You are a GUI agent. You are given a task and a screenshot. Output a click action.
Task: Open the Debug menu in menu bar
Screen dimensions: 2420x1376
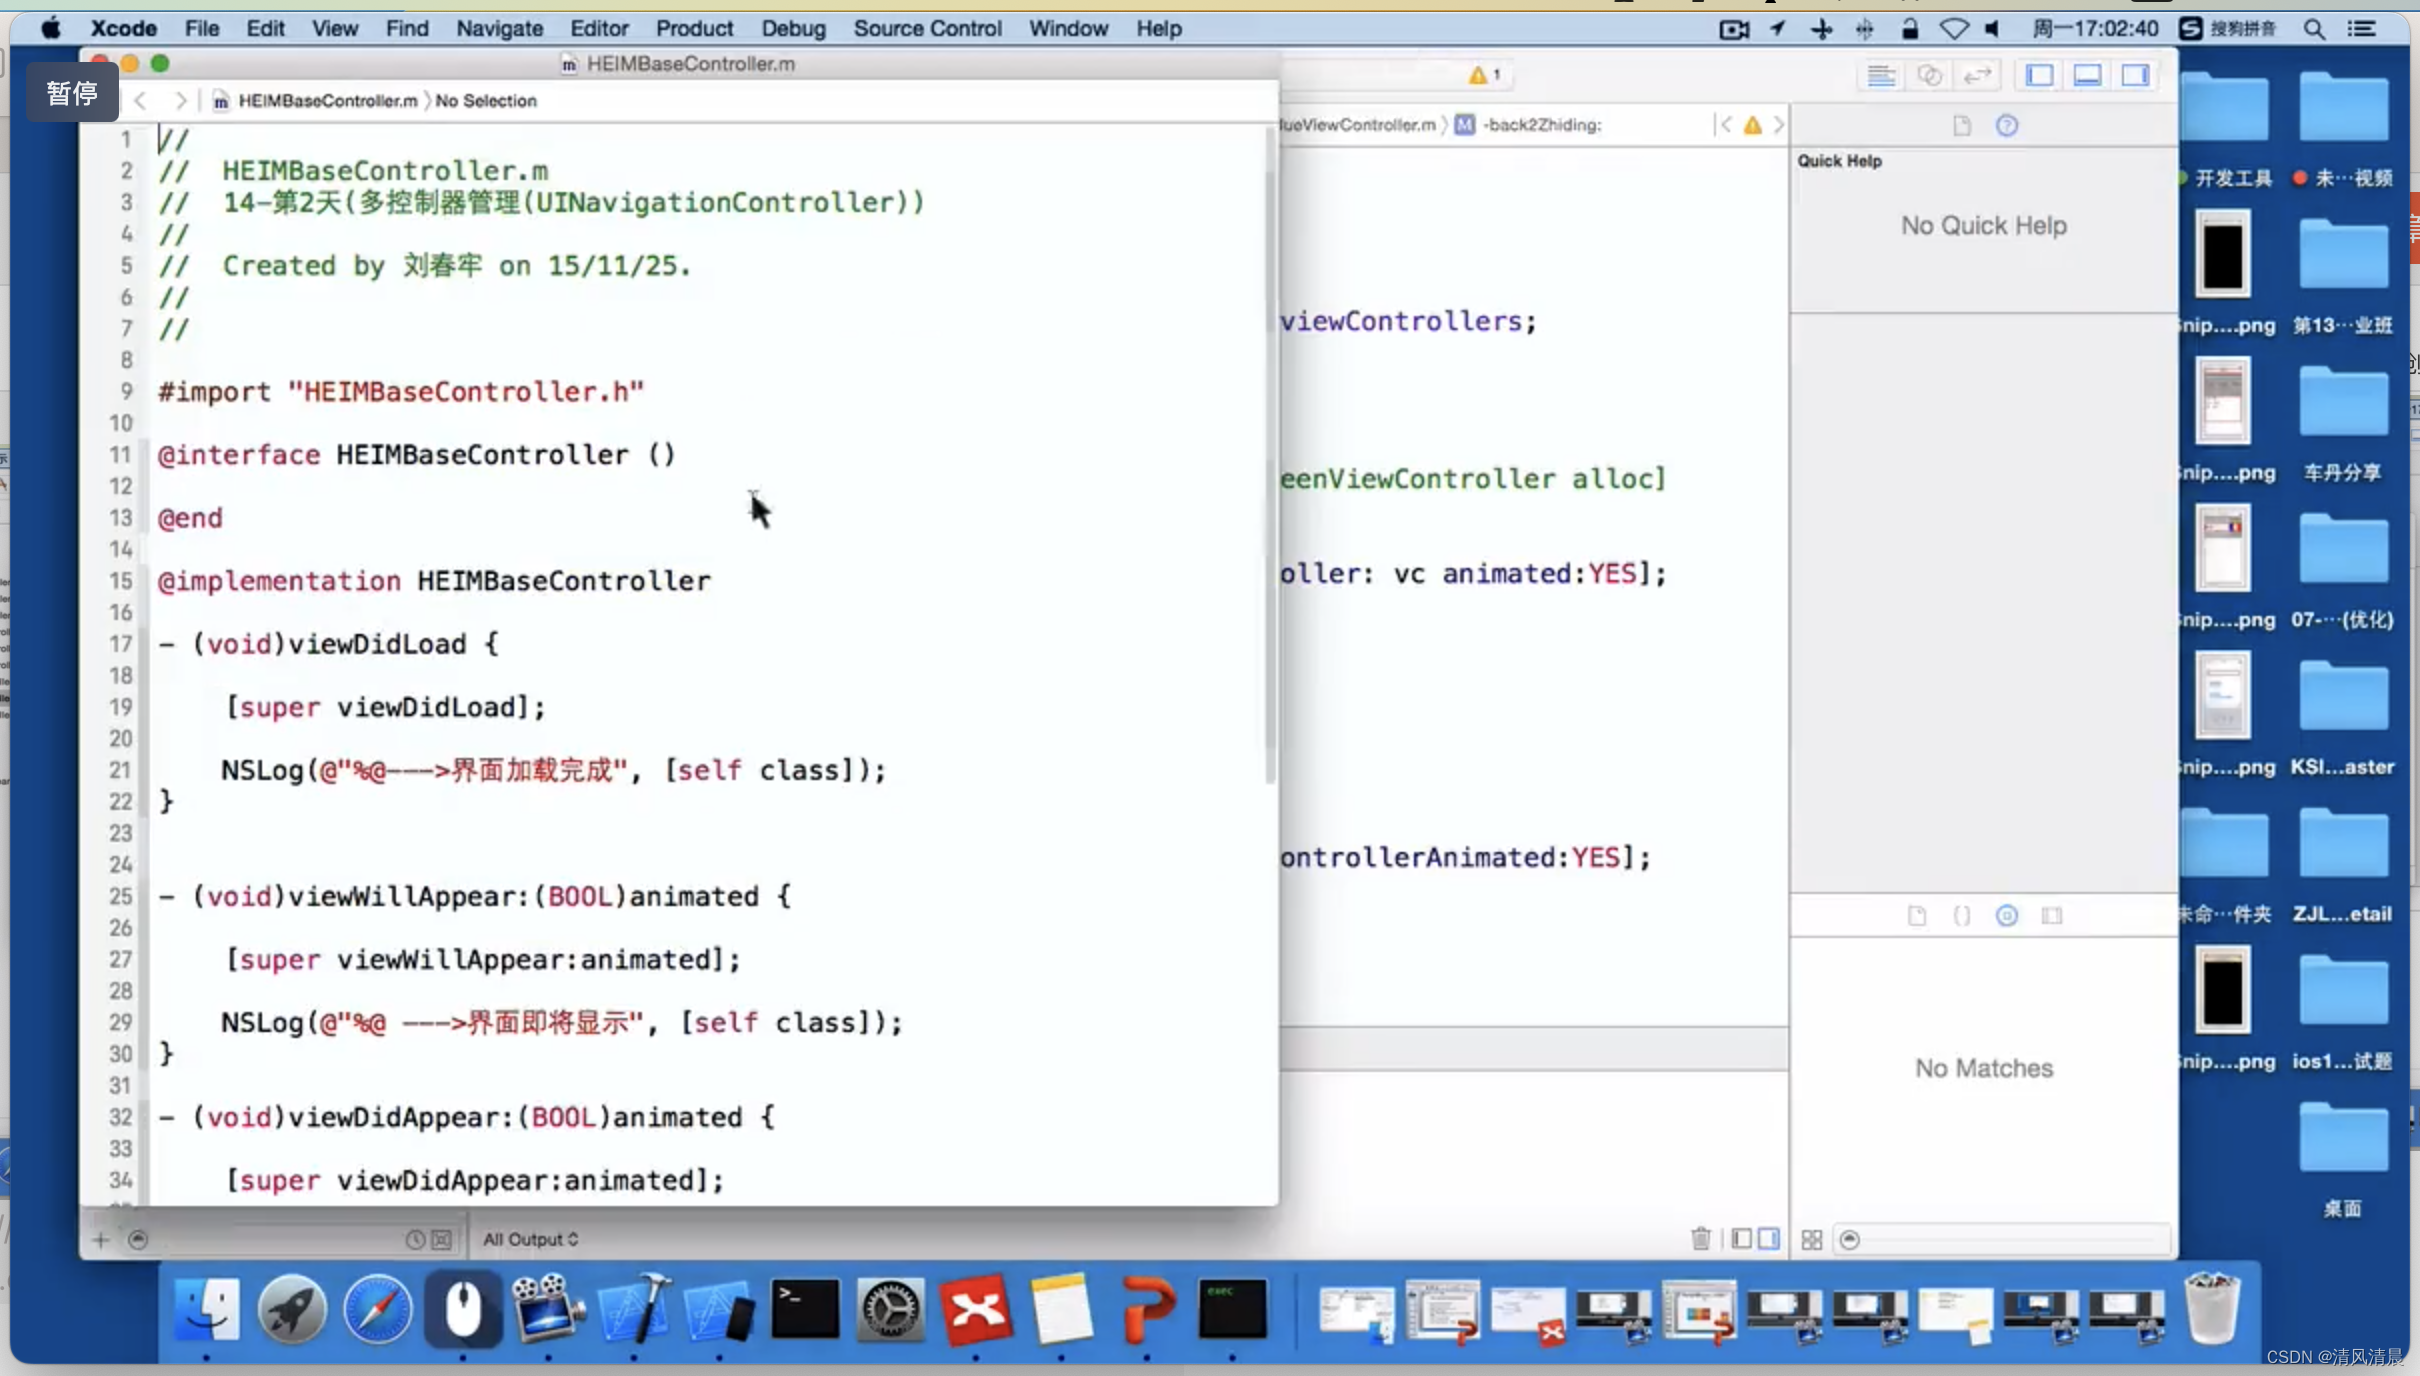(x=791, y=28)
